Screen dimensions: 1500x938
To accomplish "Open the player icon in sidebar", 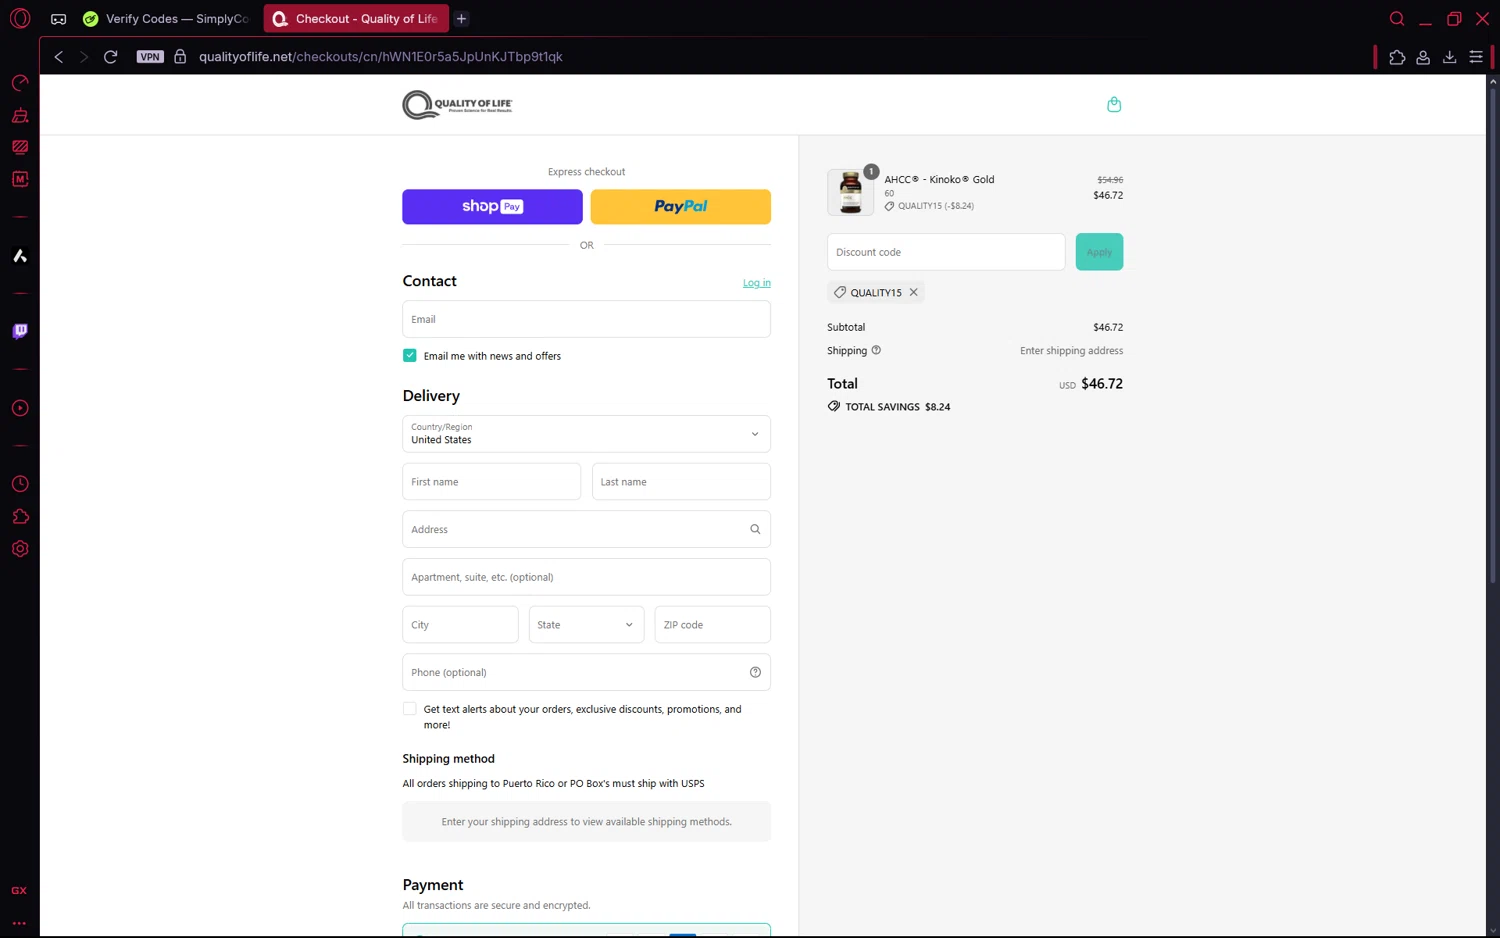I will point(20,408).
